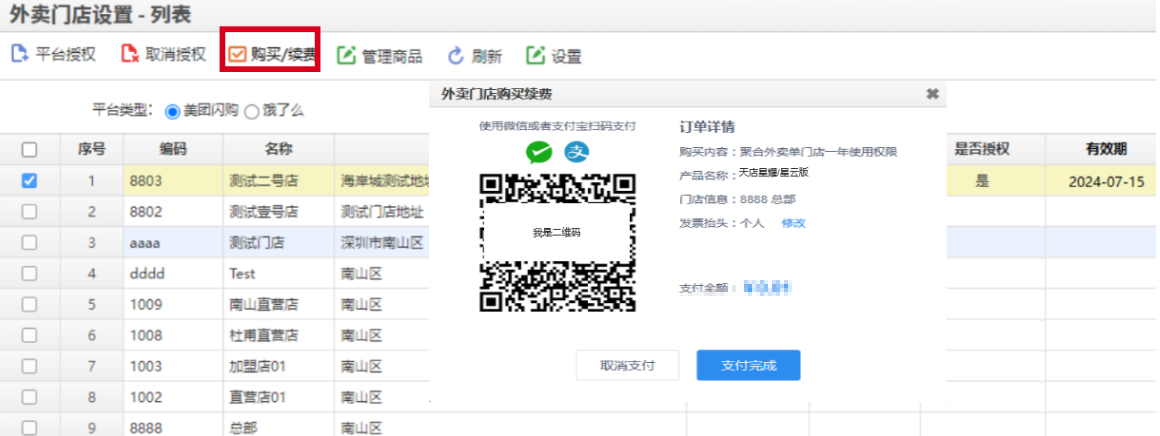
Task: Click the 是 authorization status cell
Action: click(982, 181)
